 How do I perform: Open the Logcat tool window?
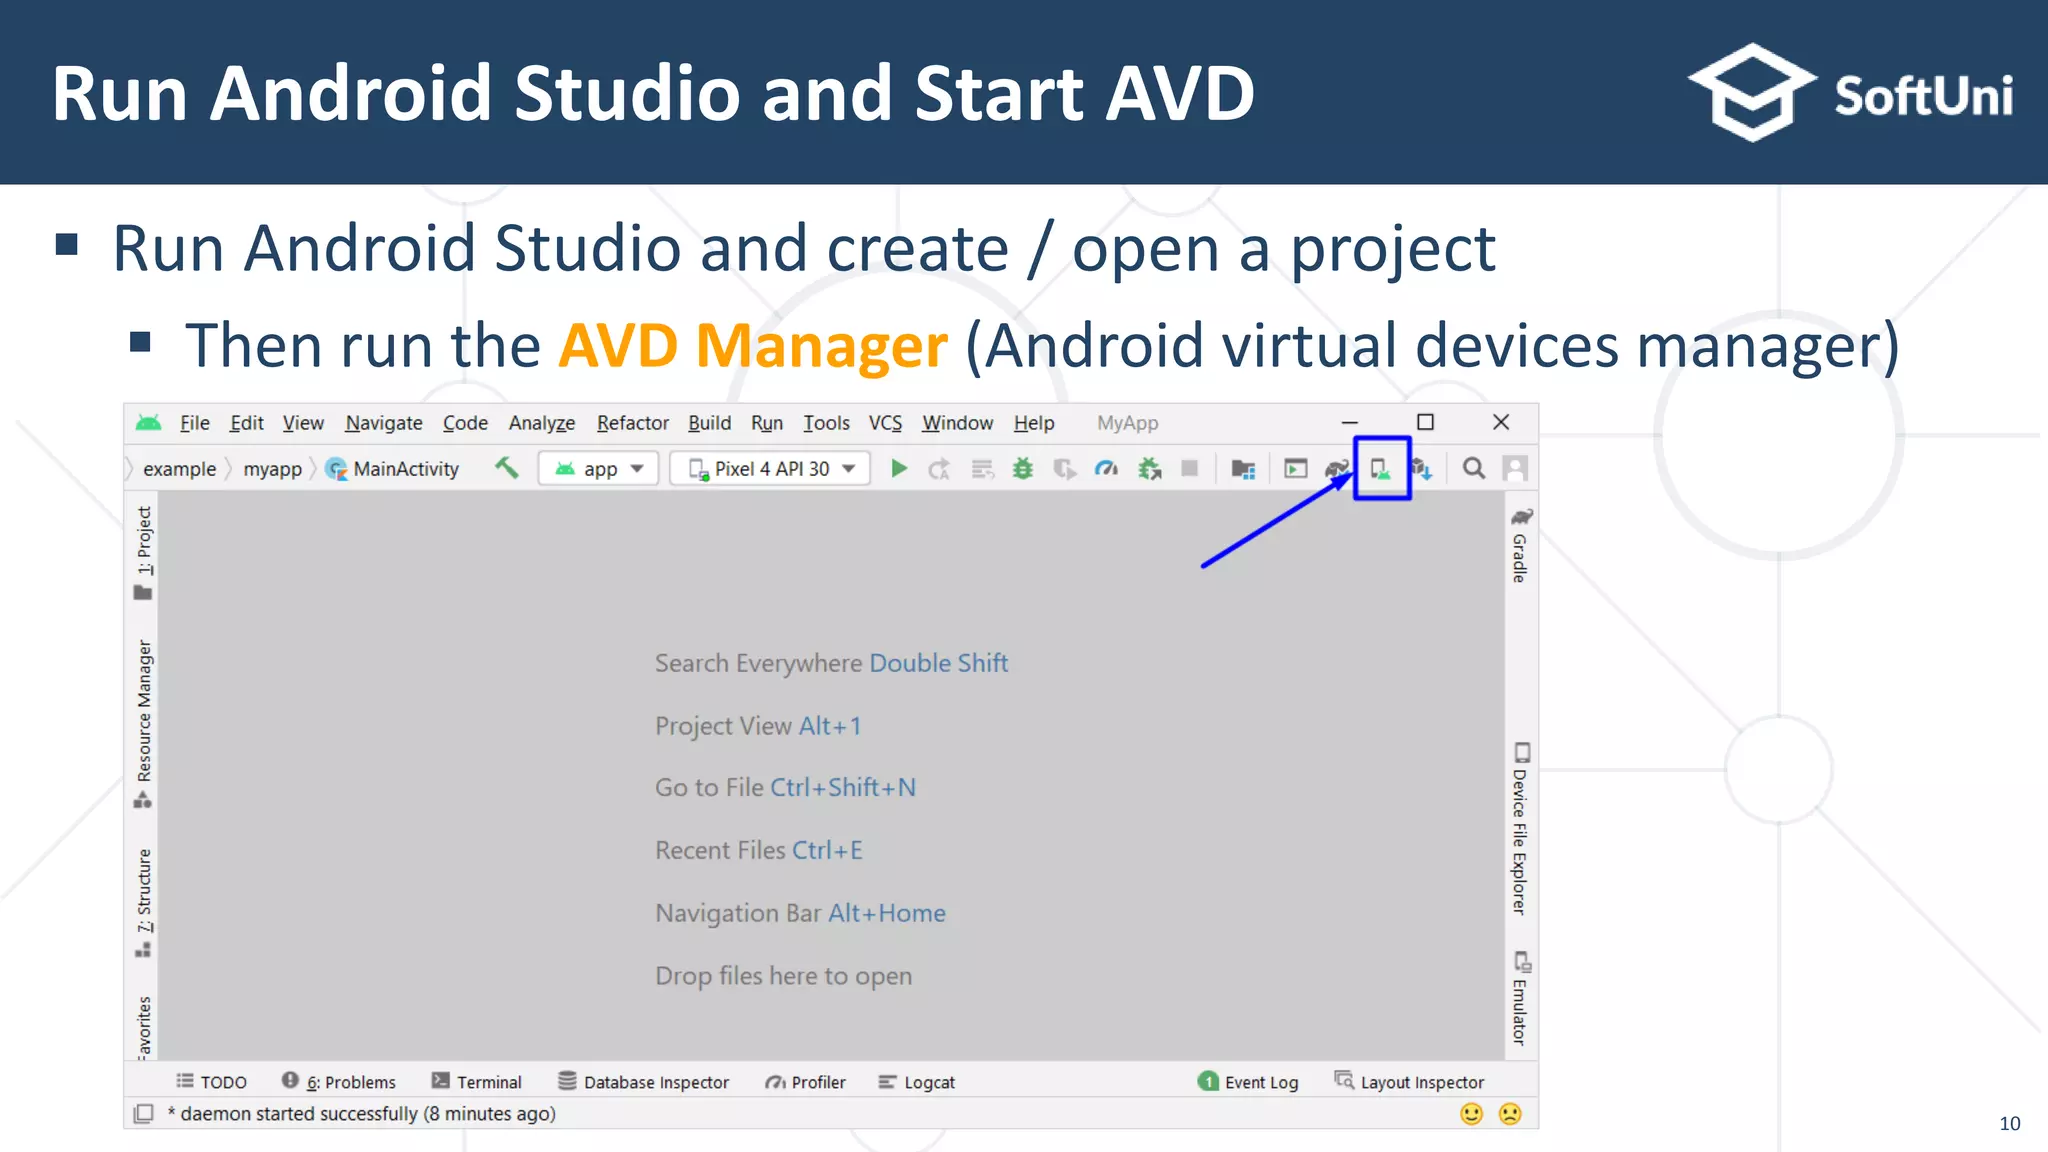[916, 1082]
